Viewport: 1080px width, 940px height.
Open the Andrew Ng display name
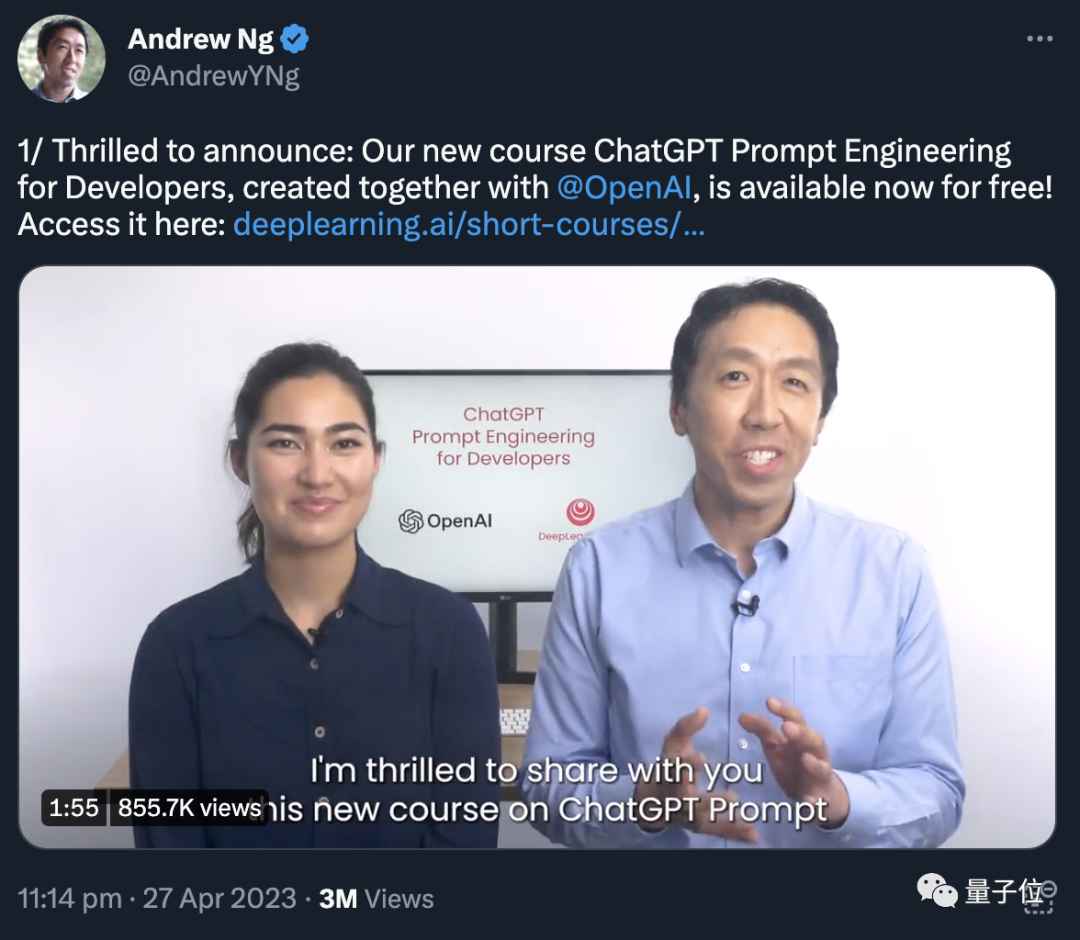tap(200, 39)
